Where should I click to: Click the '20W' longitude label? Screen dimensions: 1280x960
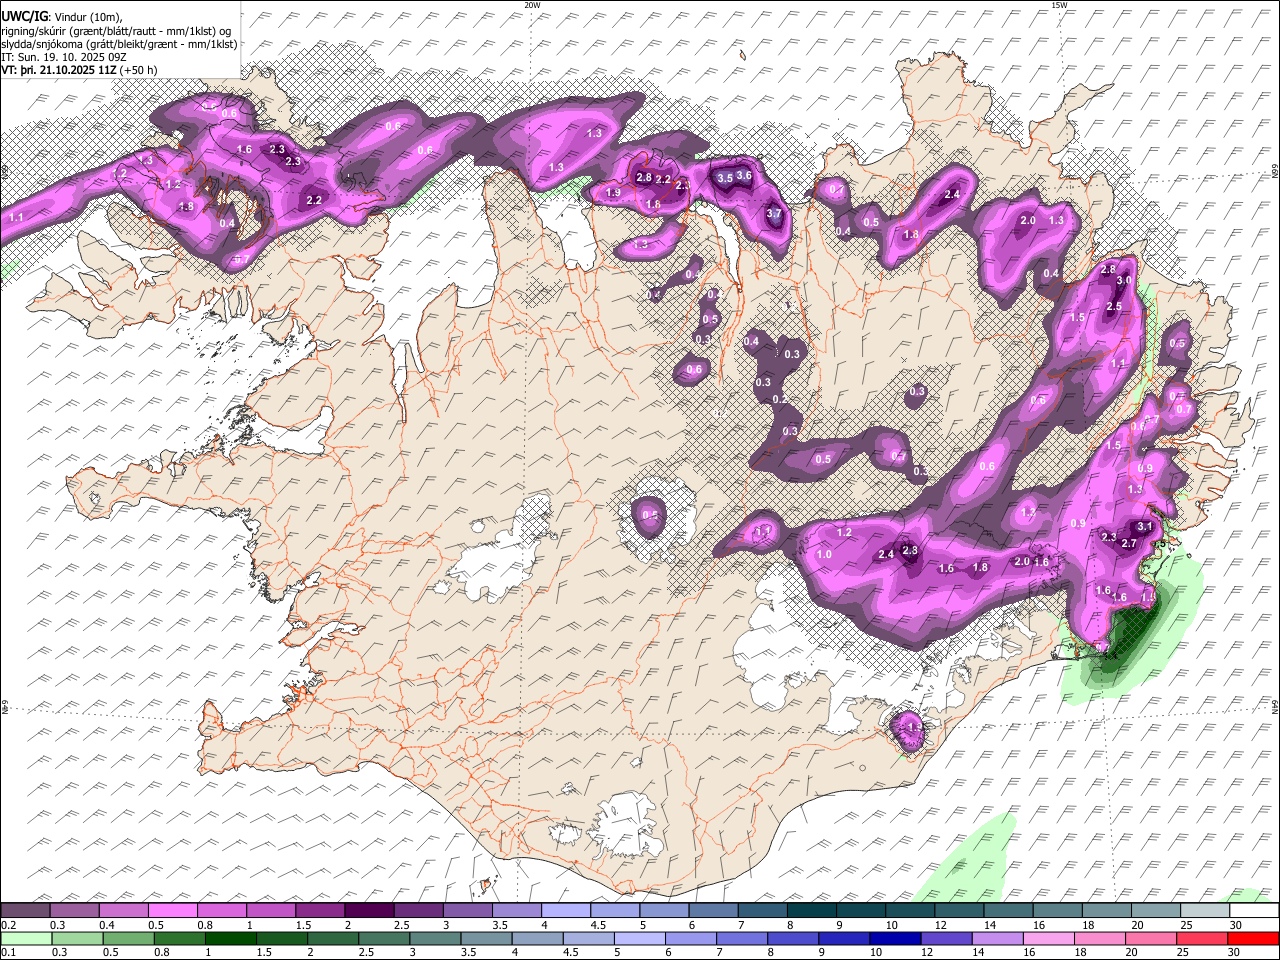[x=532, y=5]
